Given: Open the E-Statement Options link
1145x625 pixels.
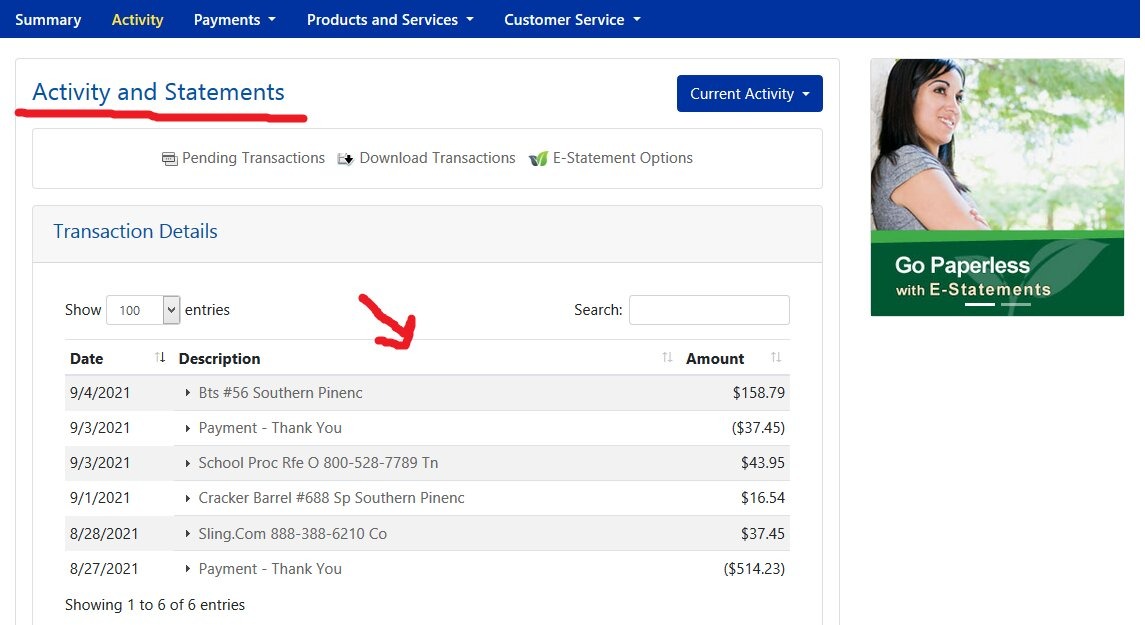Looking at the screenshot, I should point(622,158).
